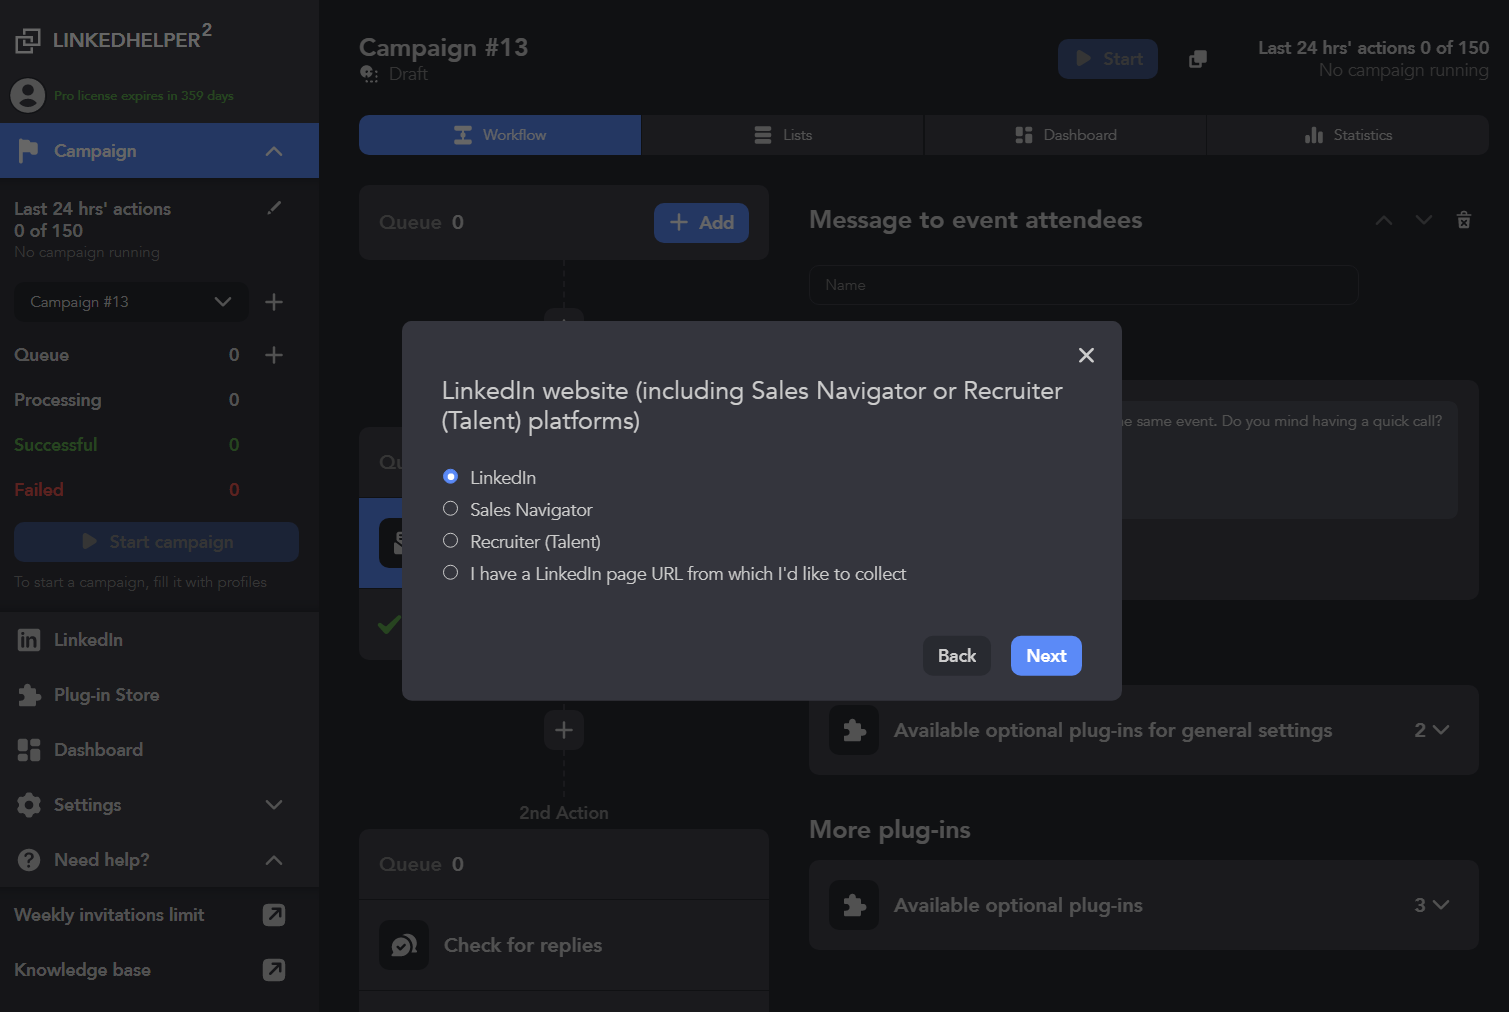
Task: Switch to the Dashboard tab
Action: point(1066,135)
